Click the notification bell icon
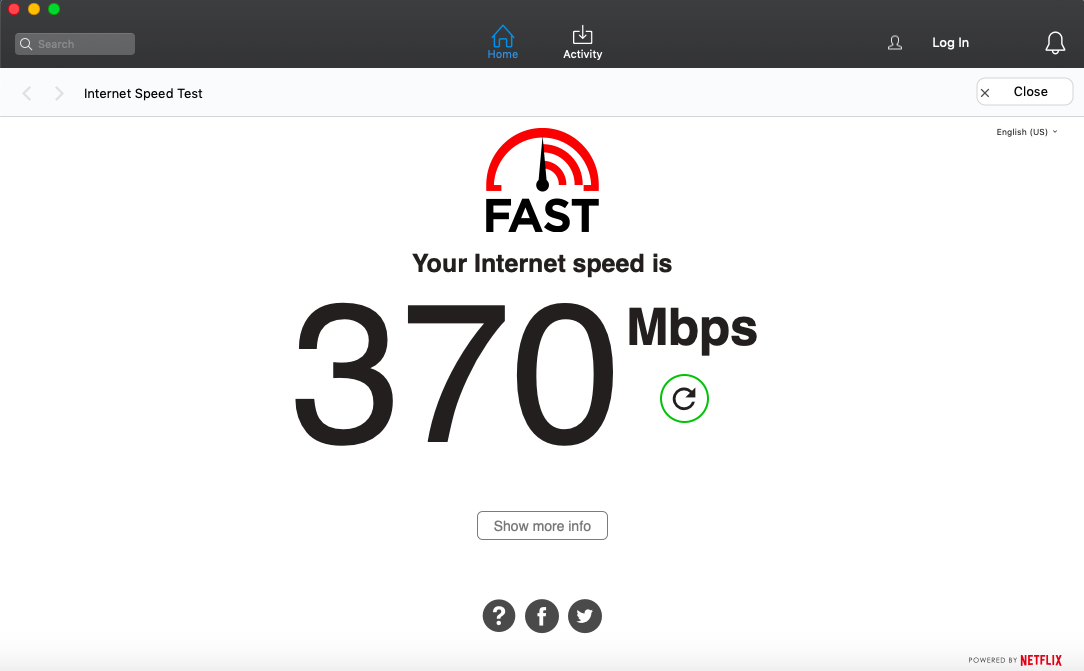 [x=1054, y=43]
